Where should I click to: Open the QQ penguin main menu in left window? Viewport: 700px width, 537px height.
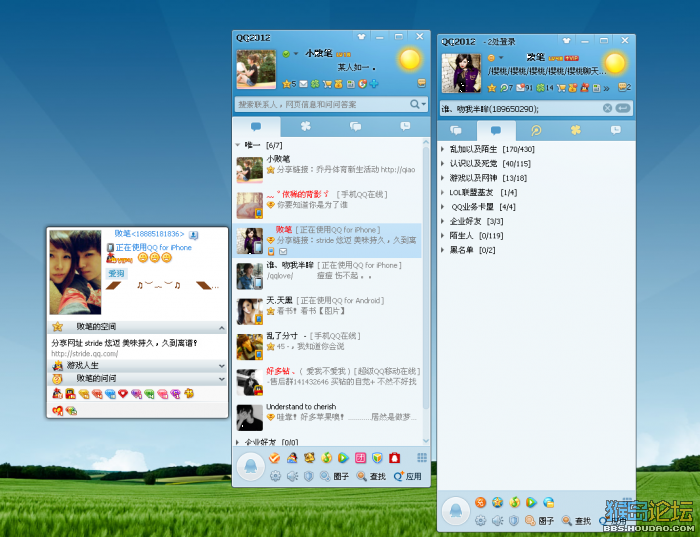[250, 466]
